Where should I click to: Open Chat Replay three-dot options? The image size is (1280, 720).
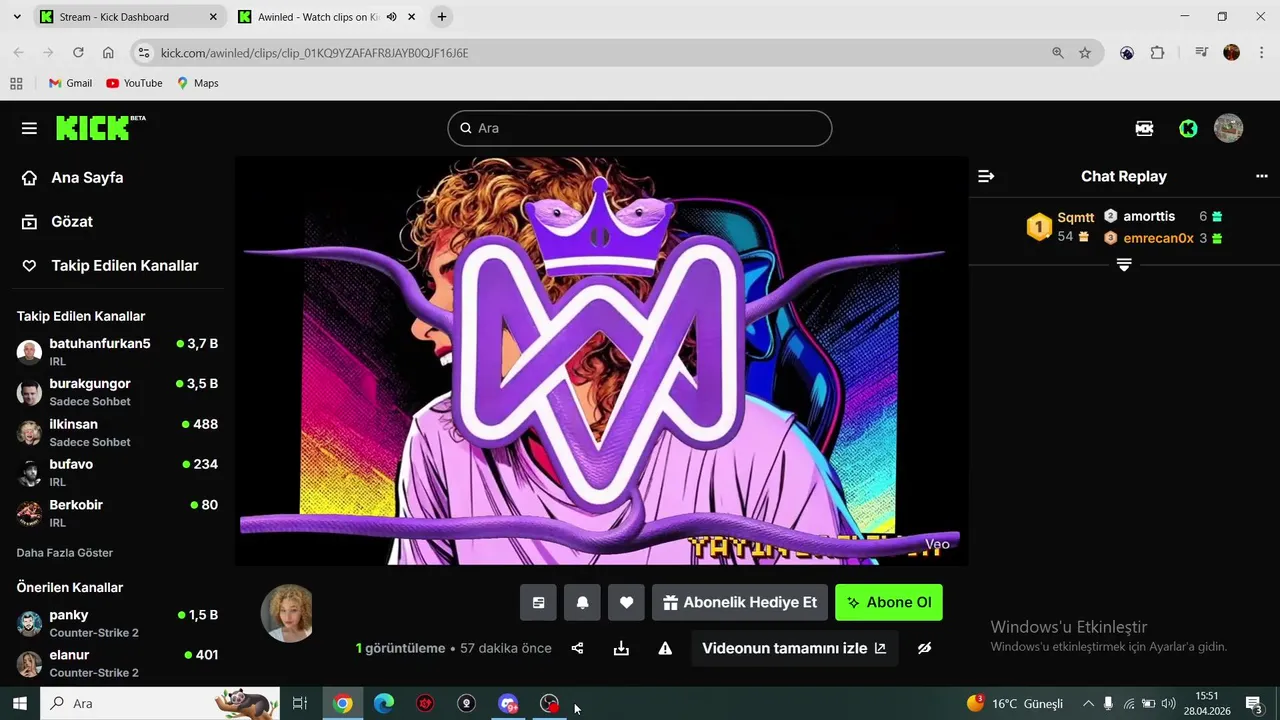coord(1261,176)
